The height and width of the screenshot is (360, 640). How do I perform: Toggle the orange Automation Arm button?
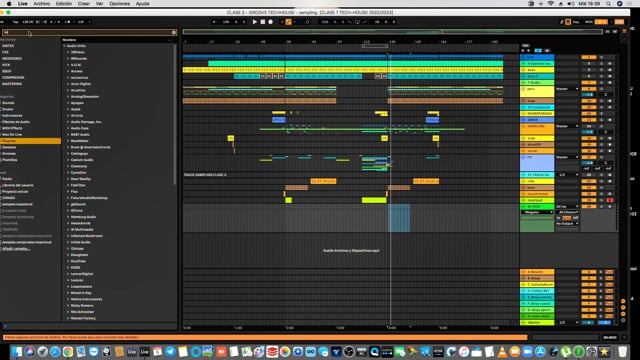click(x=289, y=22)
